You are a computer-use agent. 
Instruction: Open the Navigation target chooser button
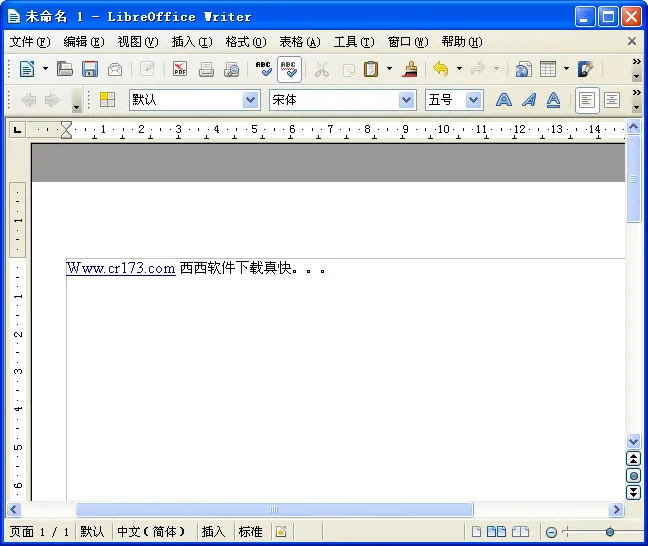633,475
